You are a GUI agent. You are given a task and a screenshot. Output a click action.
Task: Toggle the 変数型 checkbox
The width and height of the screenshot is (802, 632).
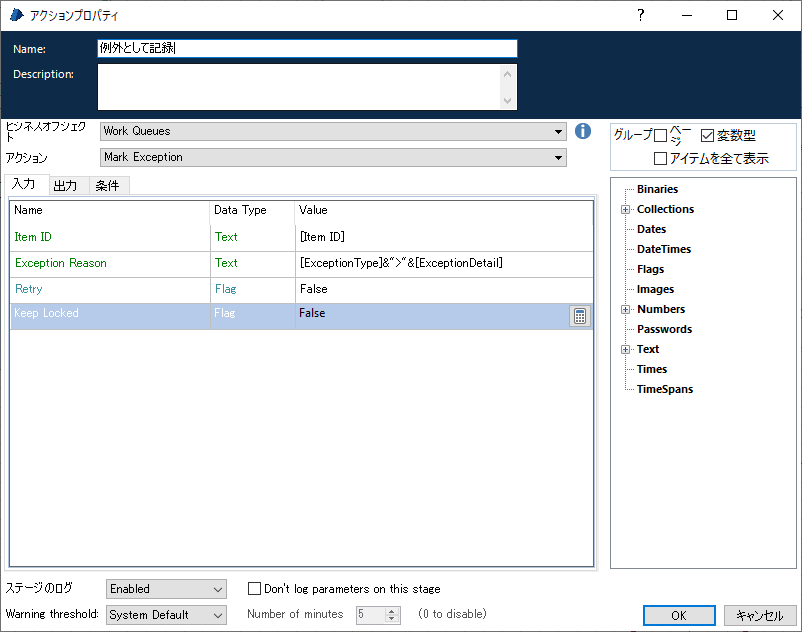tap(707, 136)
